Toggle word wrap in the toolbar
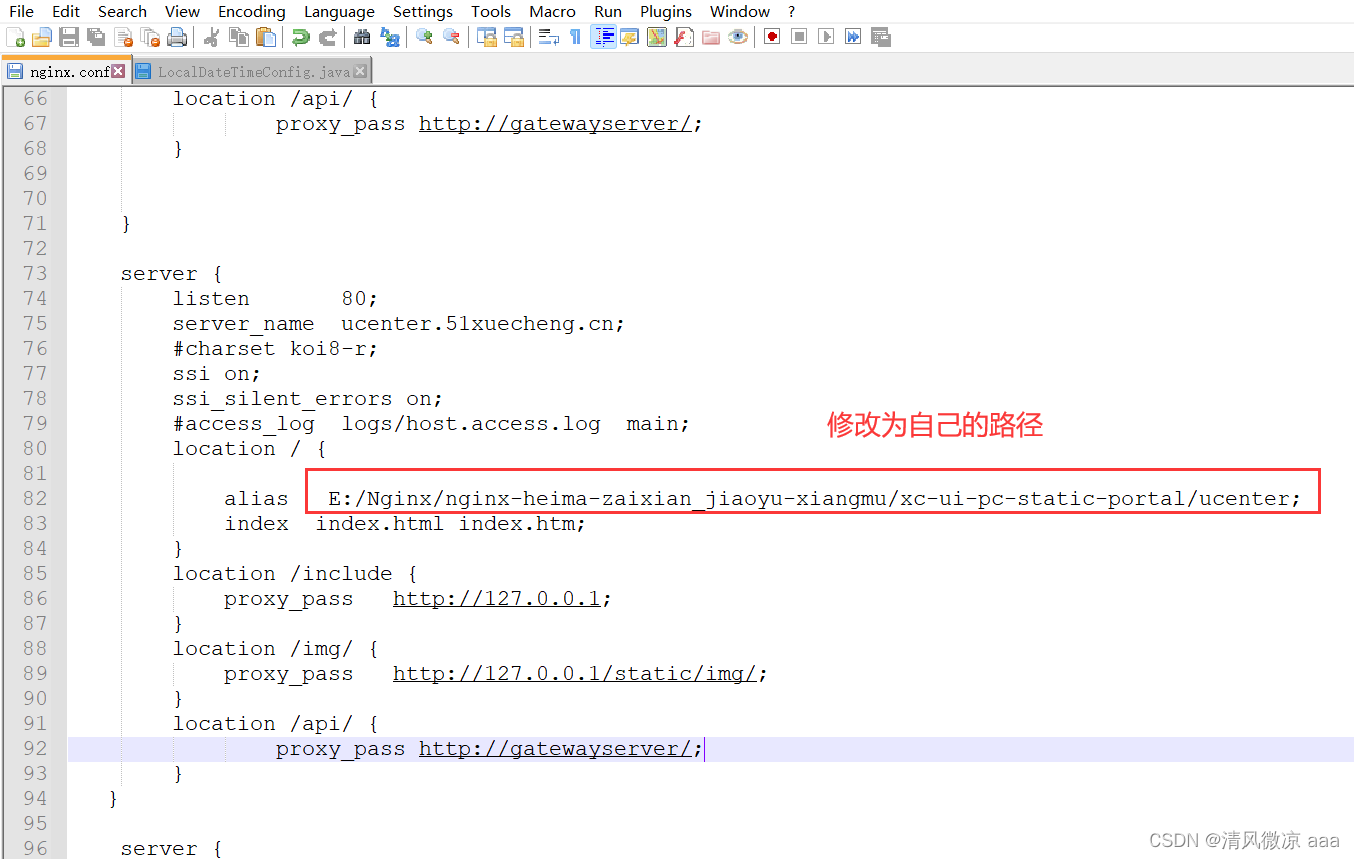Viewport: 1354px width, 859px height. coord(548,38)
